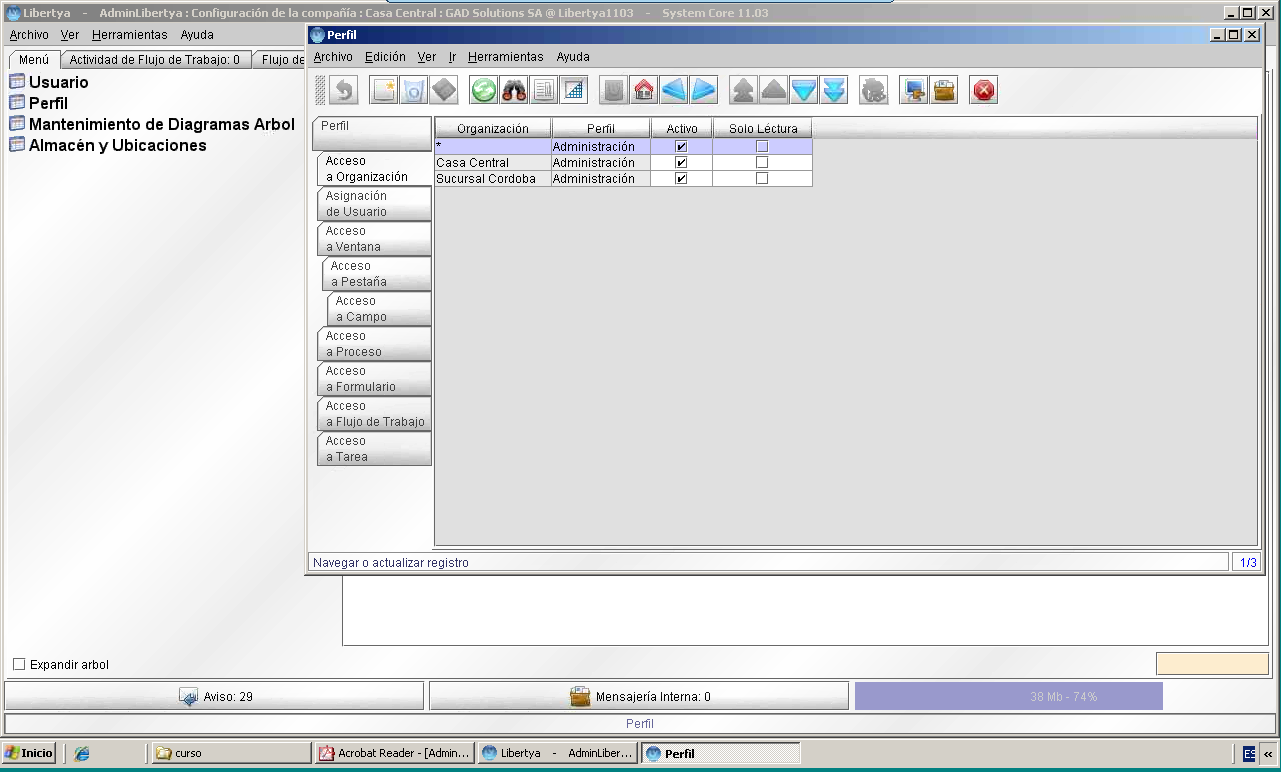Image resolution: width=1281 pixels, height=772 pixels.
Task: Click the Mensajería Interna button
Action: point(639,696)
